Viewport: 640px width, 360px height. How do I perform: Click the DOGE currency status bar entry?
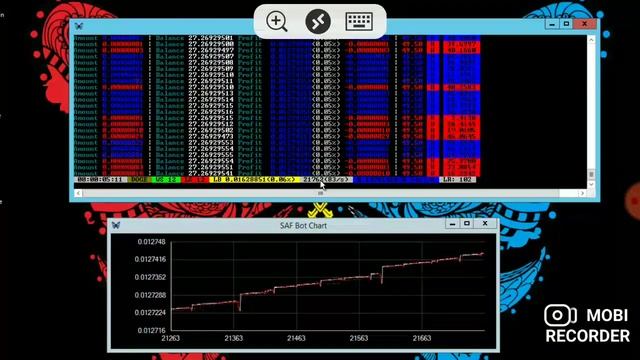(x=139, y=180)
